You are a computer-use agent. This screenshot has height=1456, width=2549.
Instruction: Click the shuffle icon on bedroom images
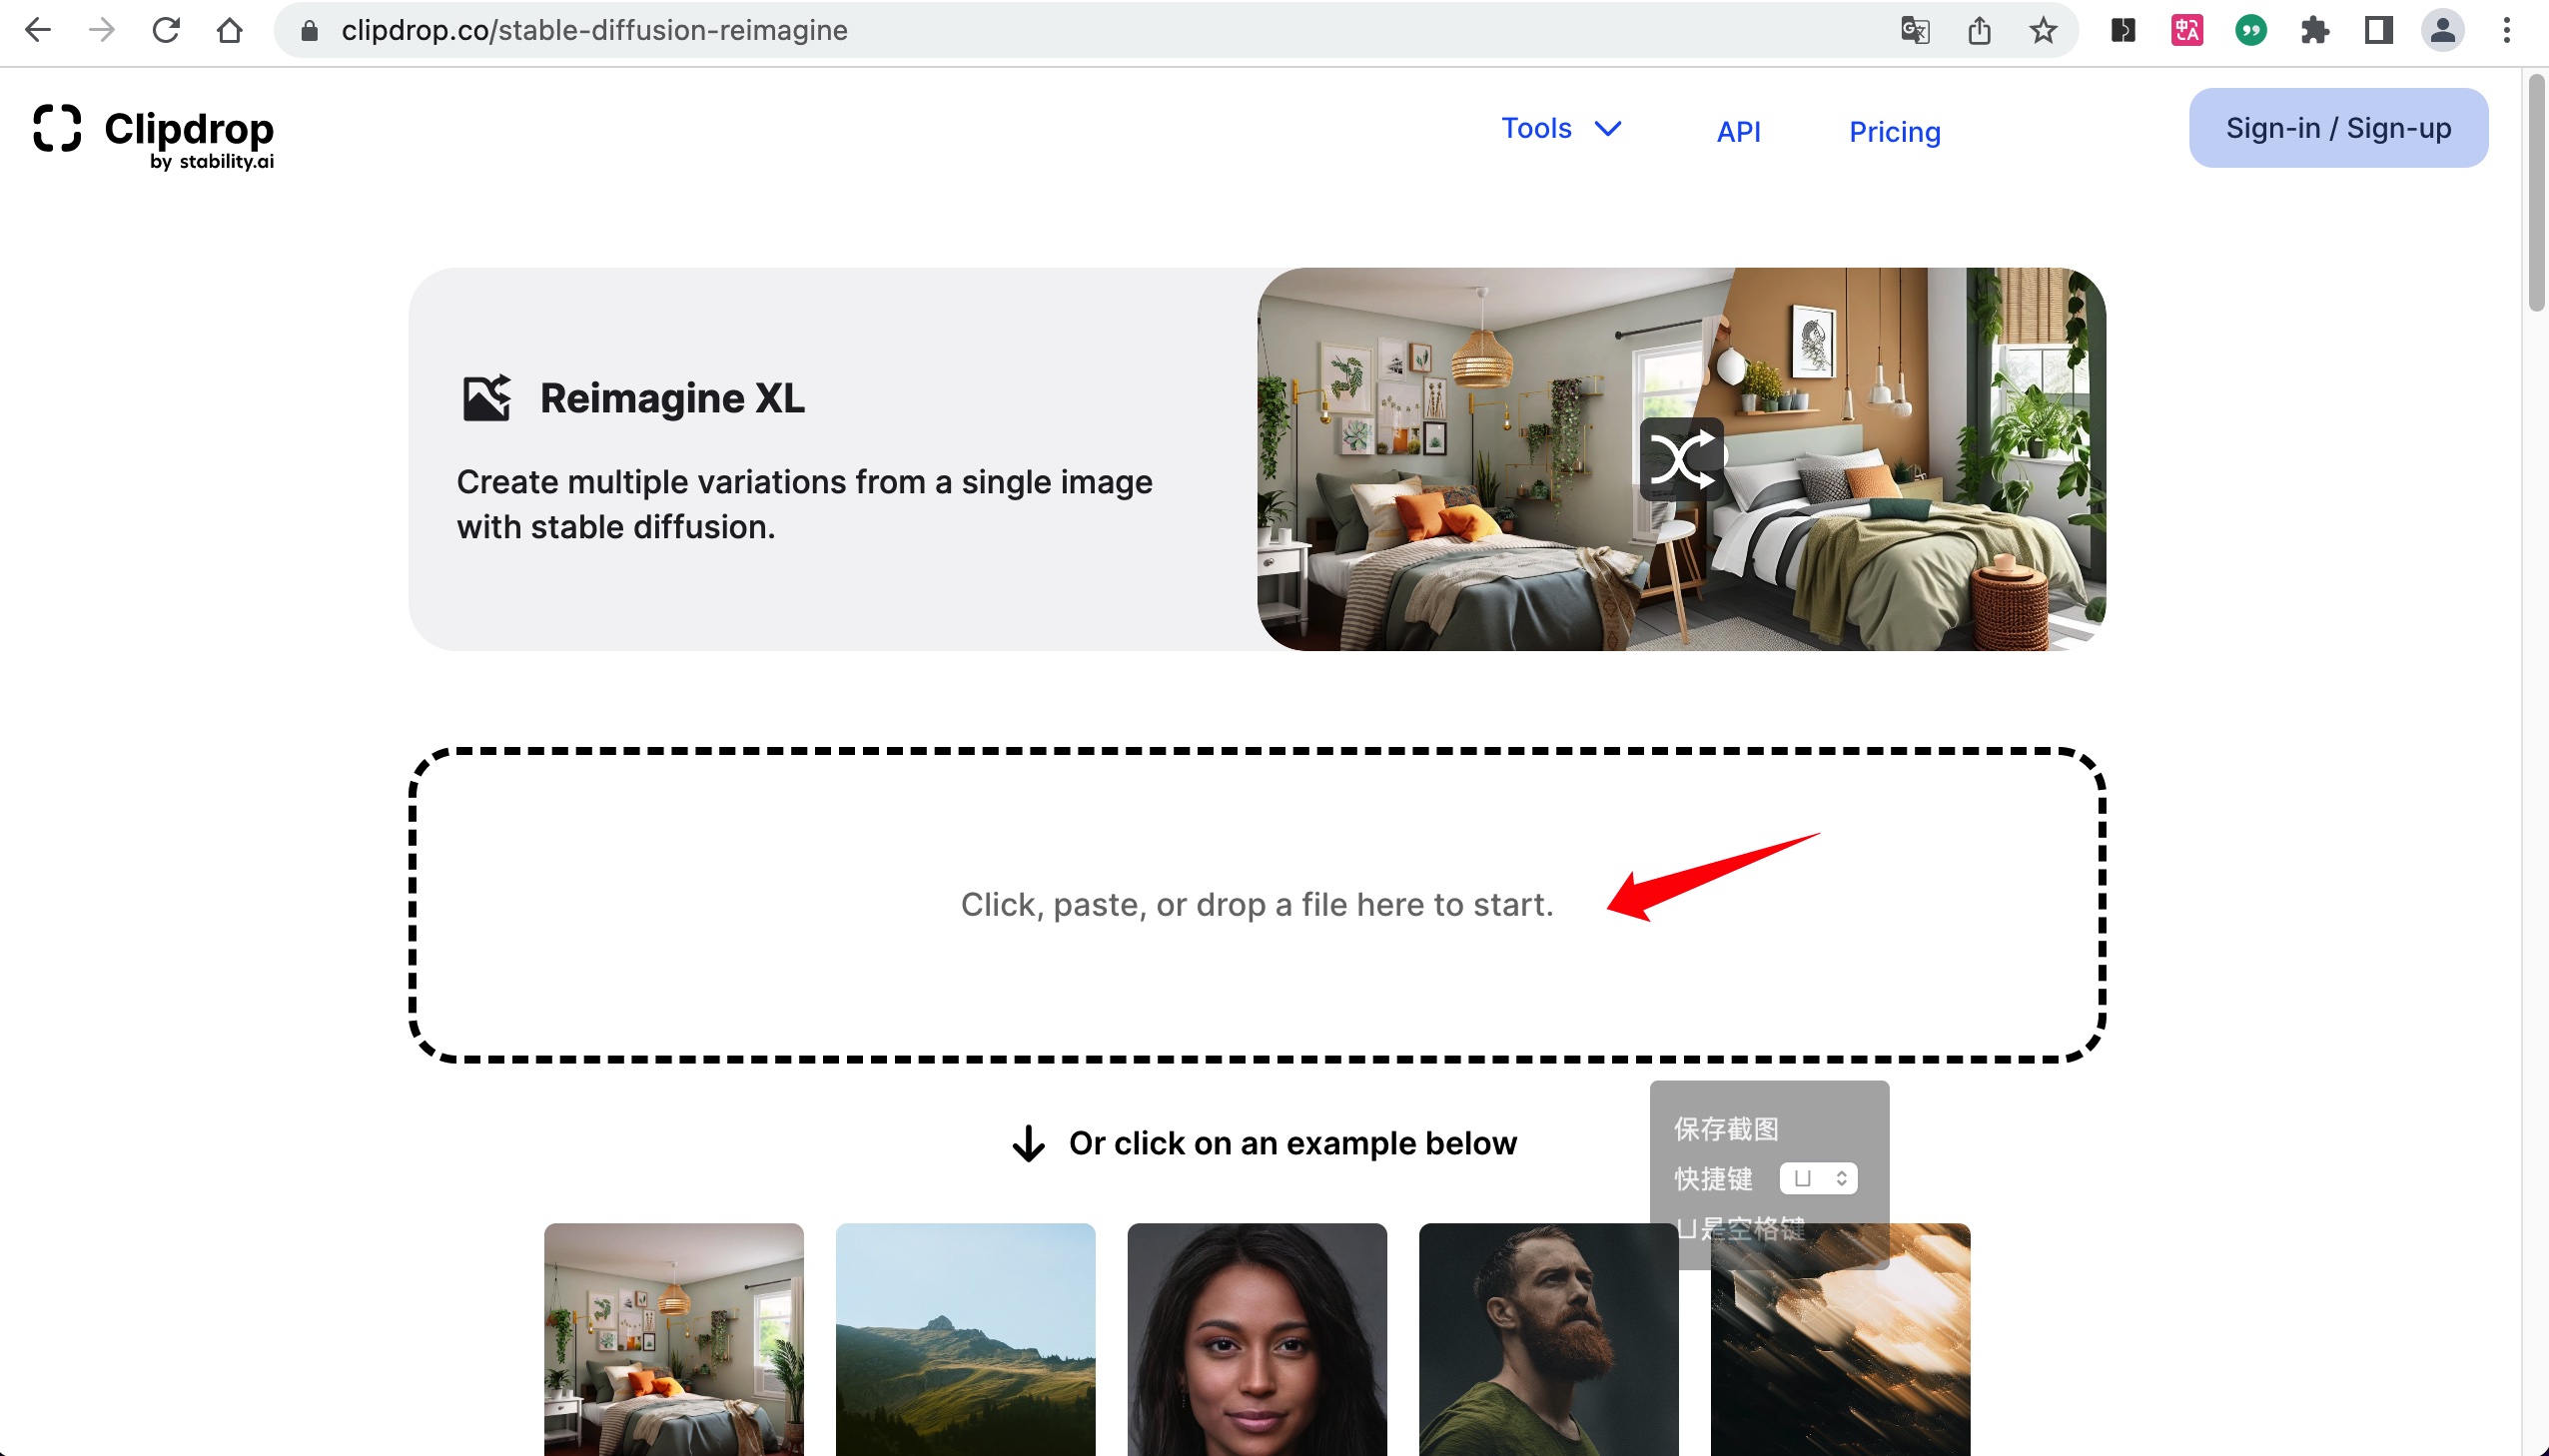point(1681,460)
